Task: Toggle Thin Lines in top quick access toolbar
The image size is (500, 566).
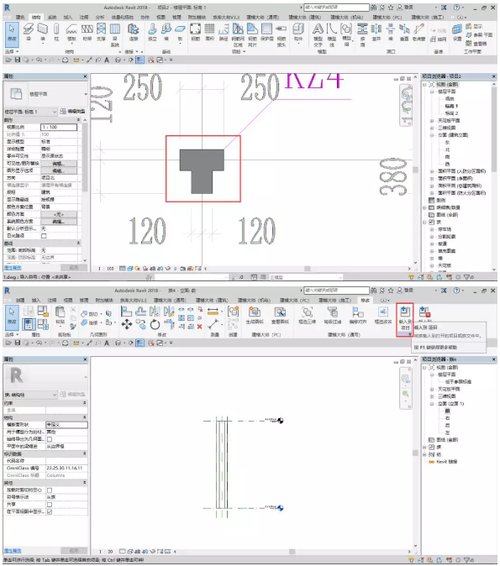Action: pos(140,60)
